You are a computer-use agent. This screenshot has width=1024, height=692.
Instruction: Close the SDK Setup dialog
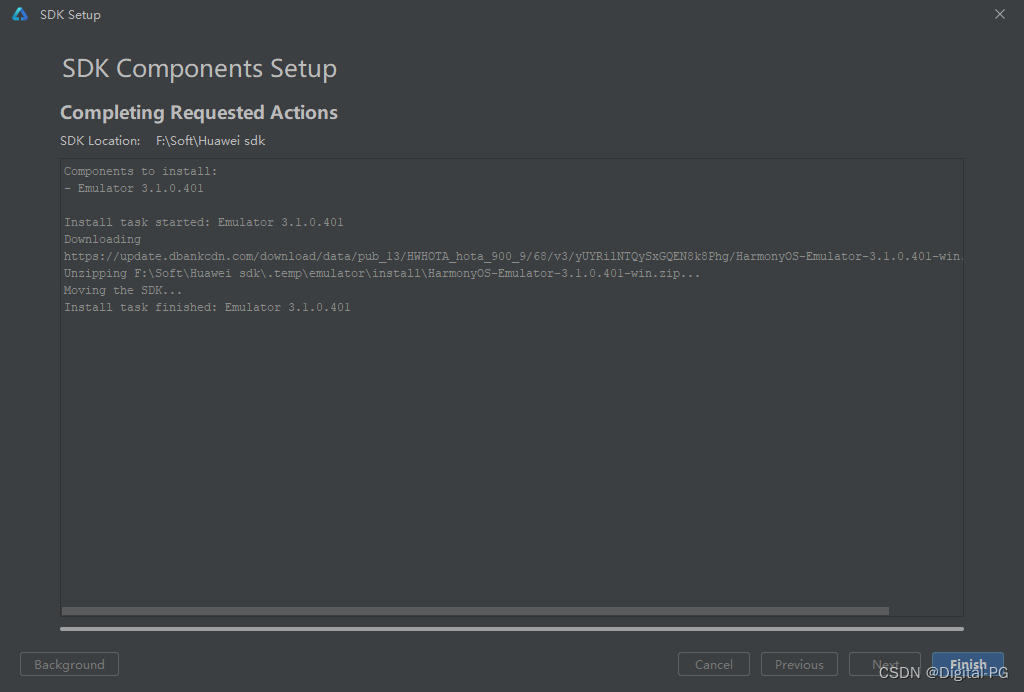[999, 14]
